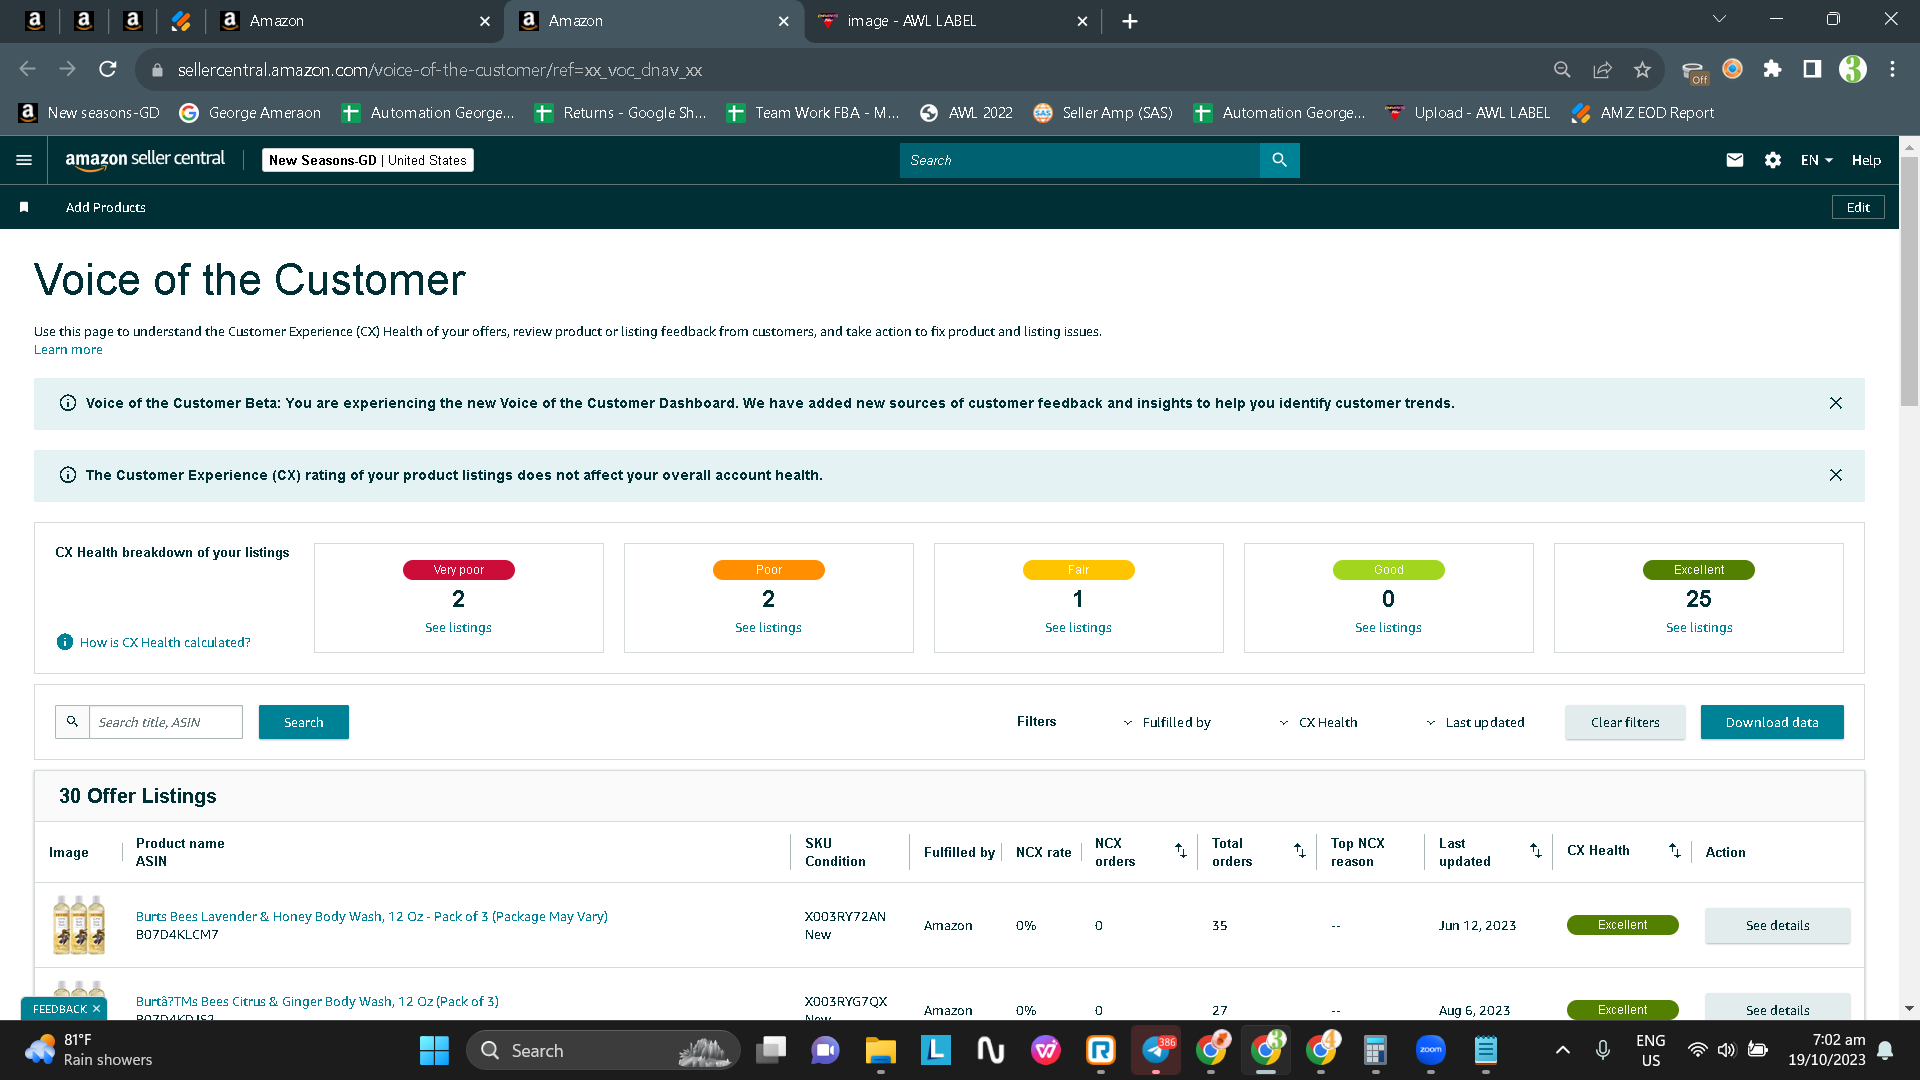Viewport: 1920px width, 1080px height.
Task: Close the FEEDBACK widget
Action: click(96, 1009)
